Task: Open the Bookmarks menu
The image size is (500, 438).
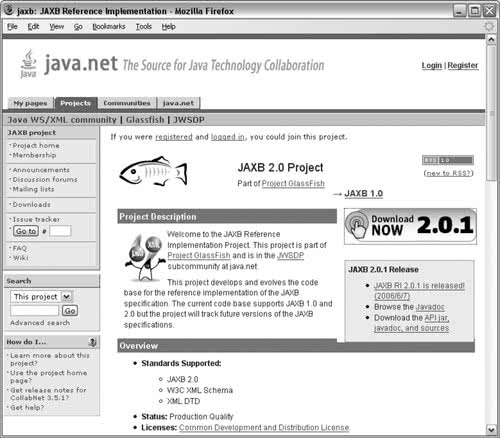Action: [109, 26]
